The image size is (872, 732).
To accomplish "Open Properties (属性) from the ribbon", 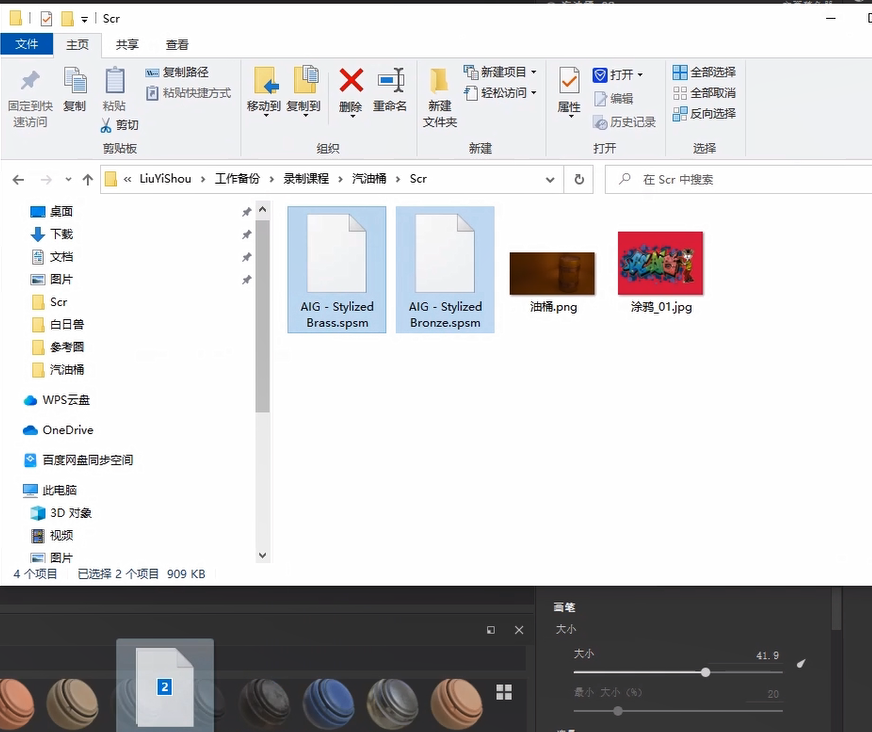I will click(569, 81).
